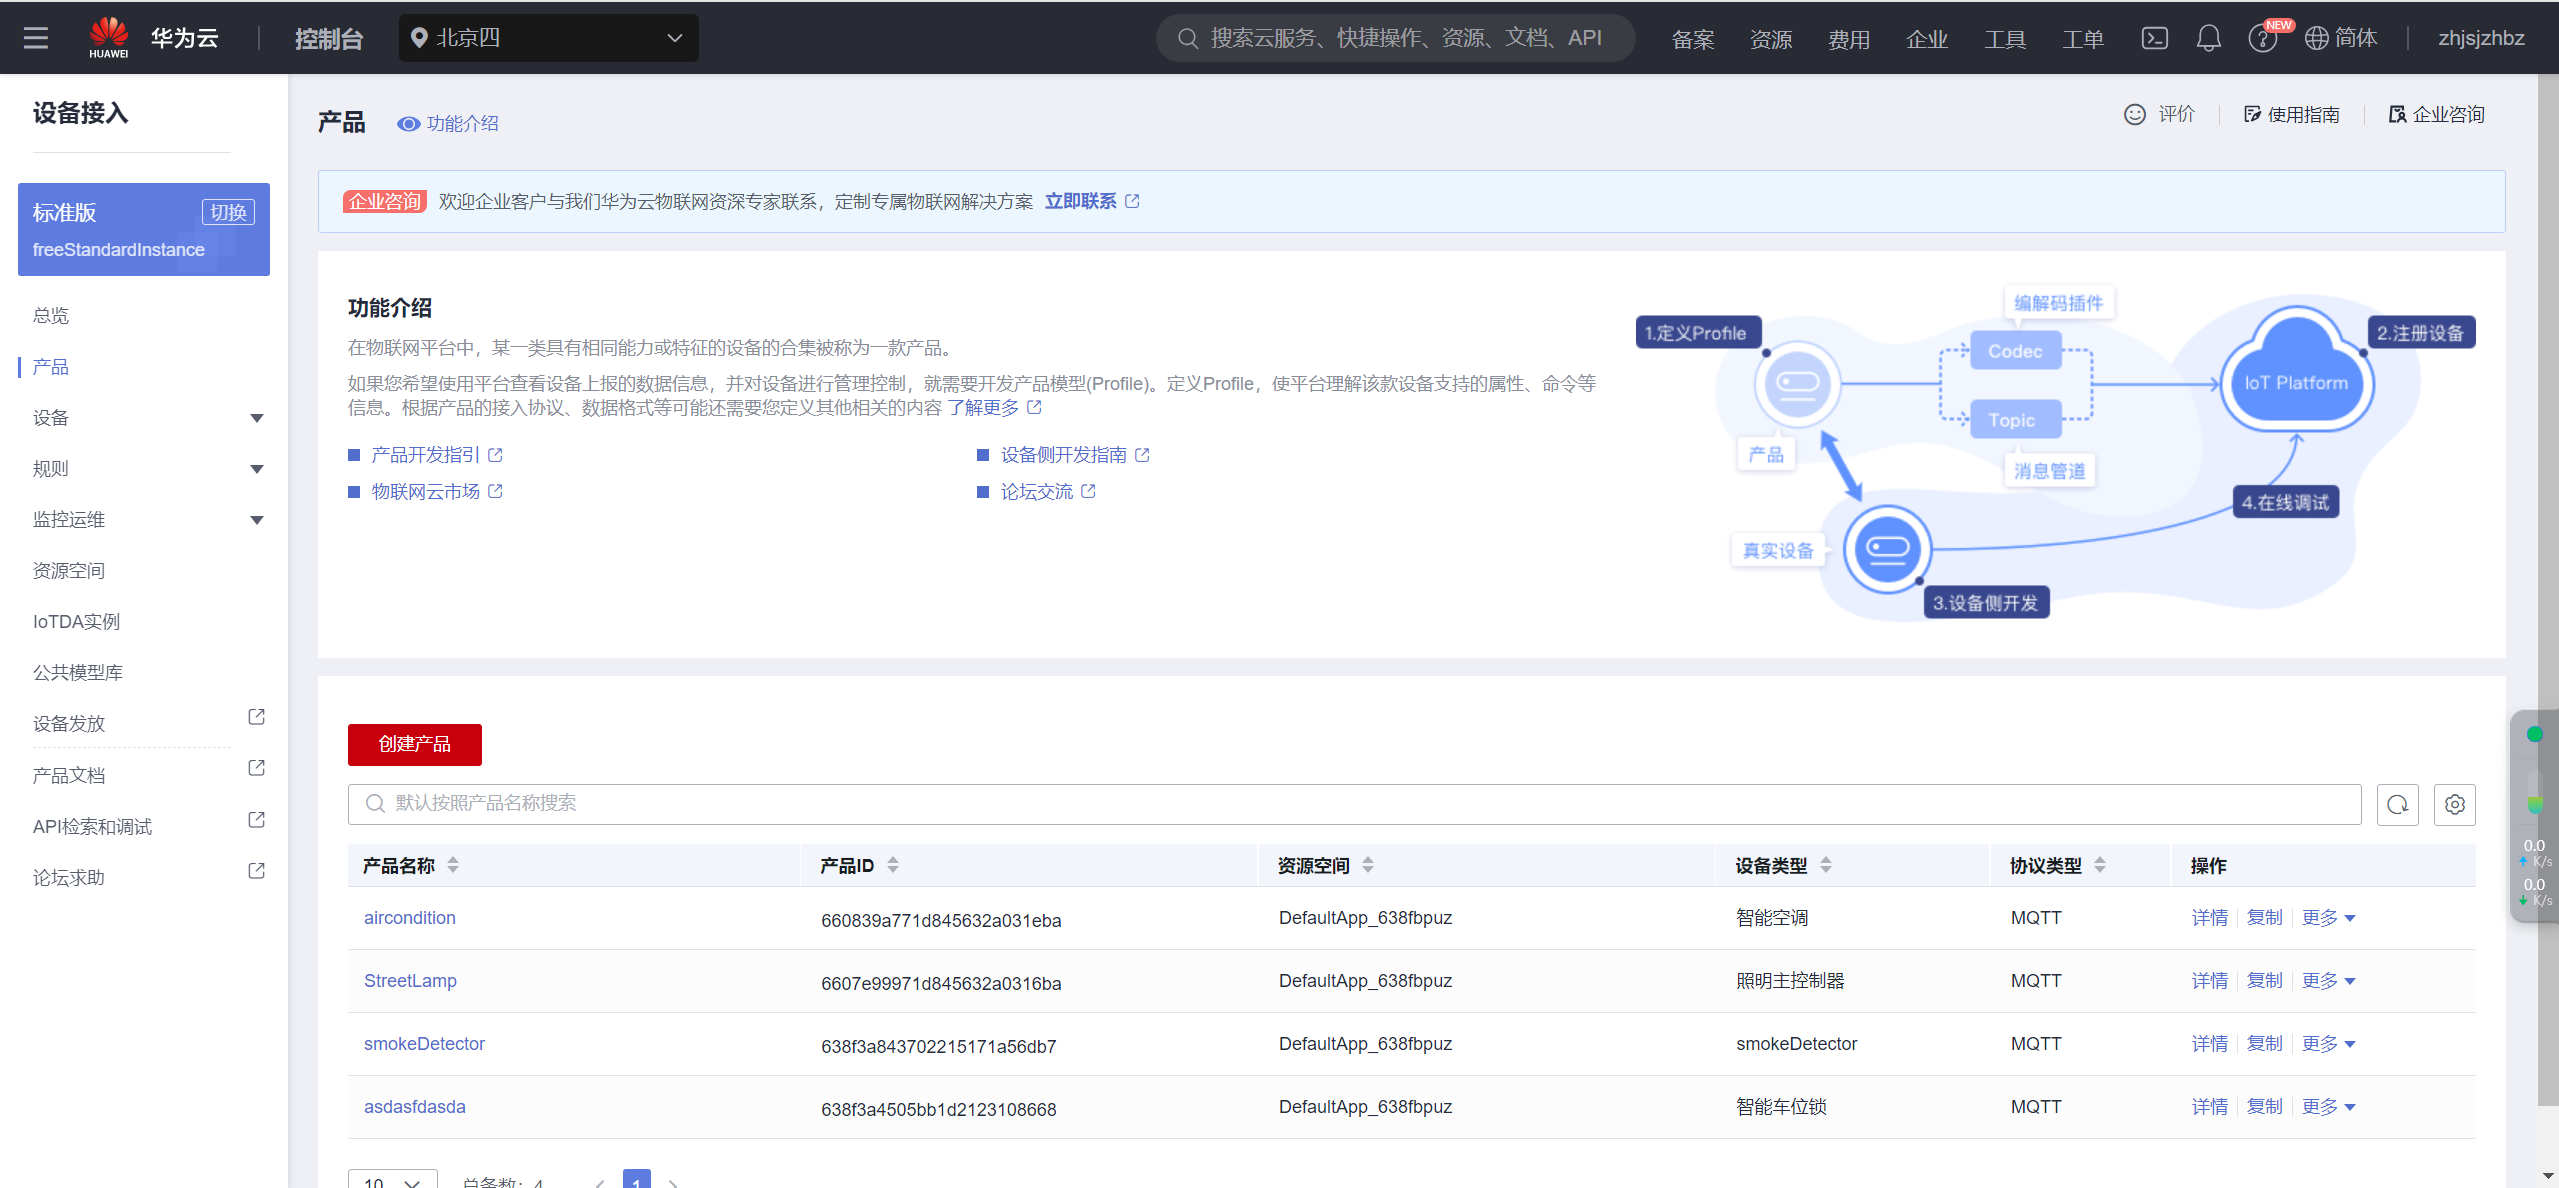Switch instance edition via 切换
This screenshot has width=2559, height=1188.
point(228,212)
